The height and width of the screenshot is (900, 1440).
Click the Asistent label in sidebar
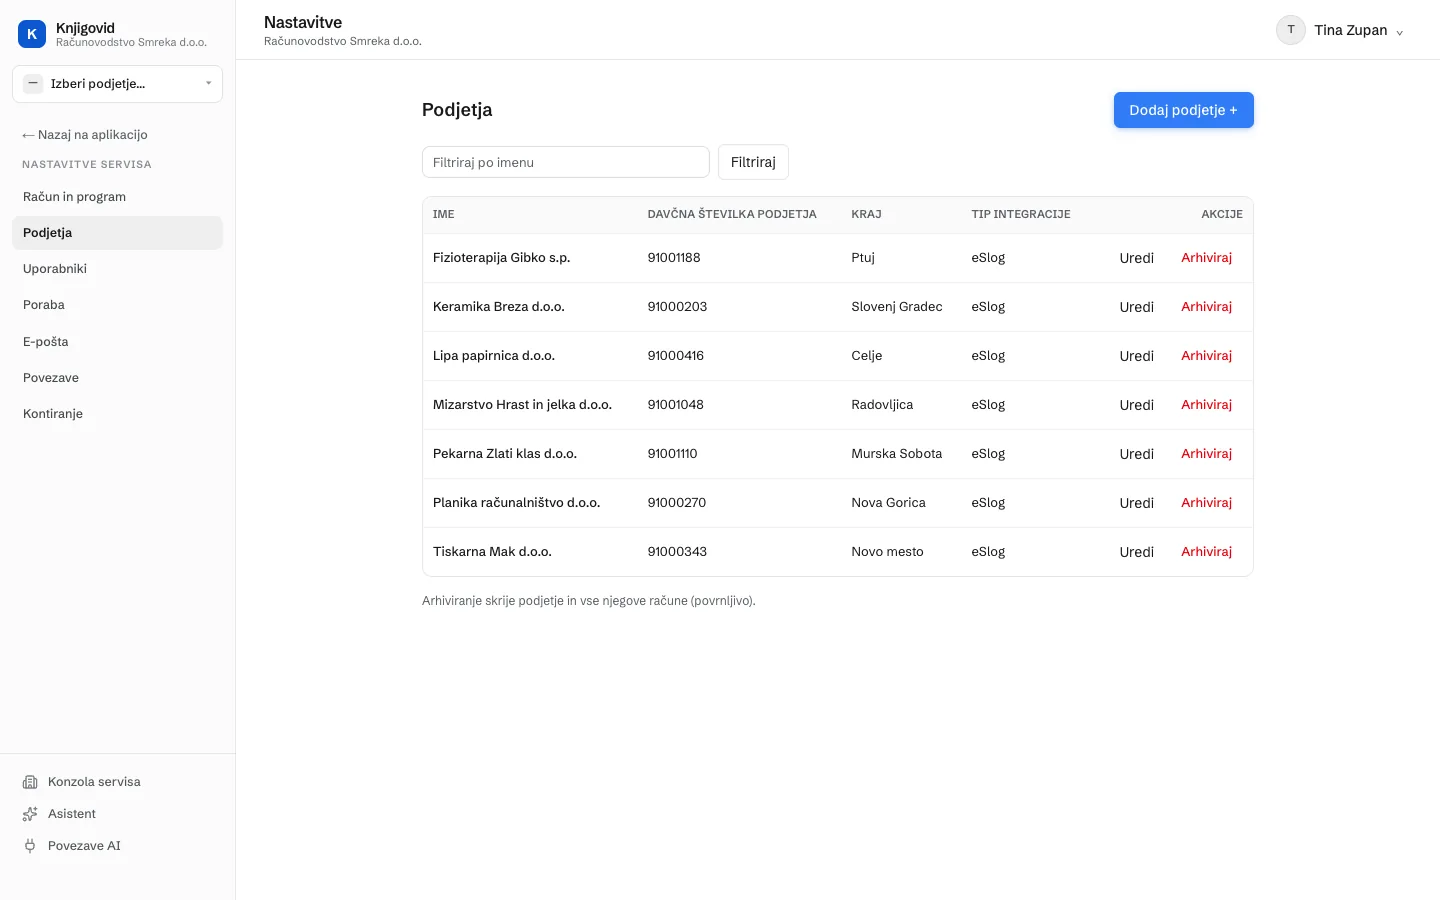click(72, 814)
